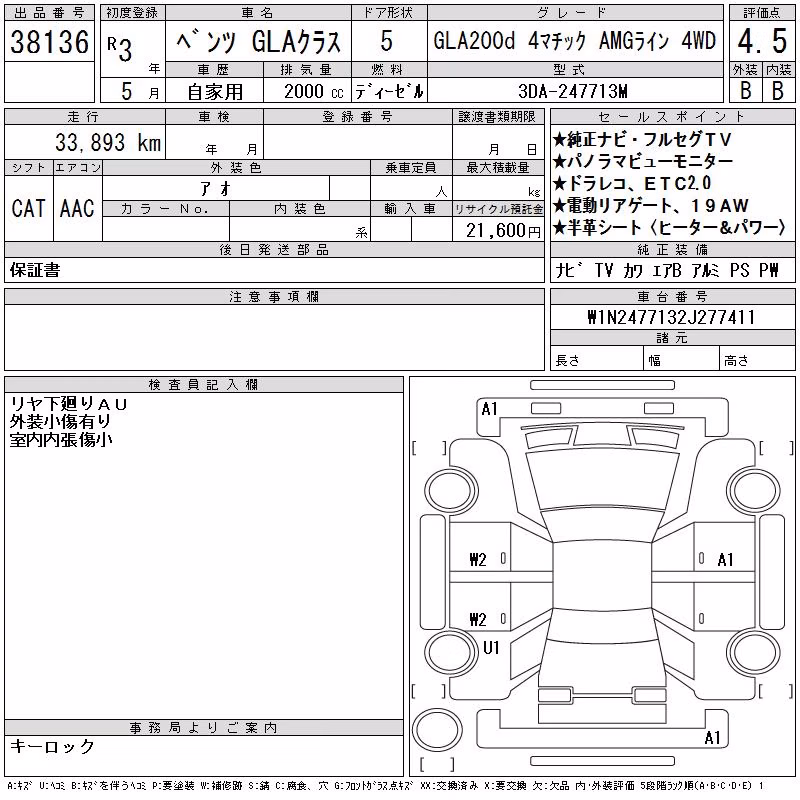
Task: Click inspector note 室内内張傷小
Action: (61, 439)
